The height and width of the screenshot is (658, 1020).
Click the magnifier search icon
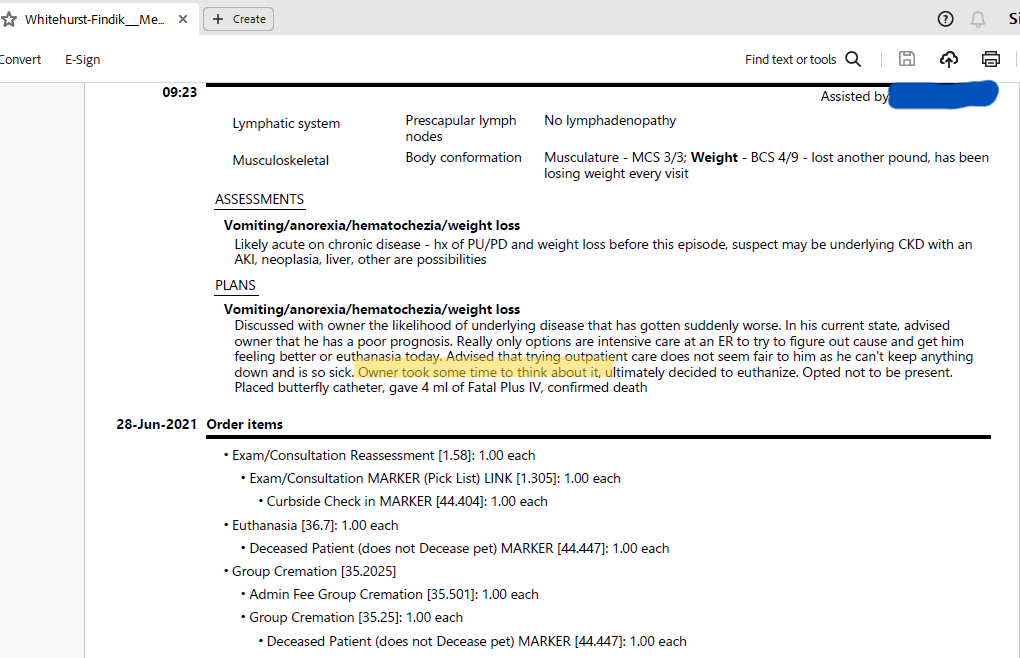pos(853,59)
